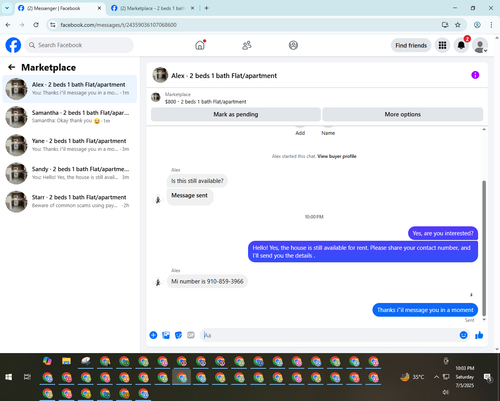This screenshot has height=401, width=500.
Task: Open the emoji picker in message box
Action: (463, 335)
